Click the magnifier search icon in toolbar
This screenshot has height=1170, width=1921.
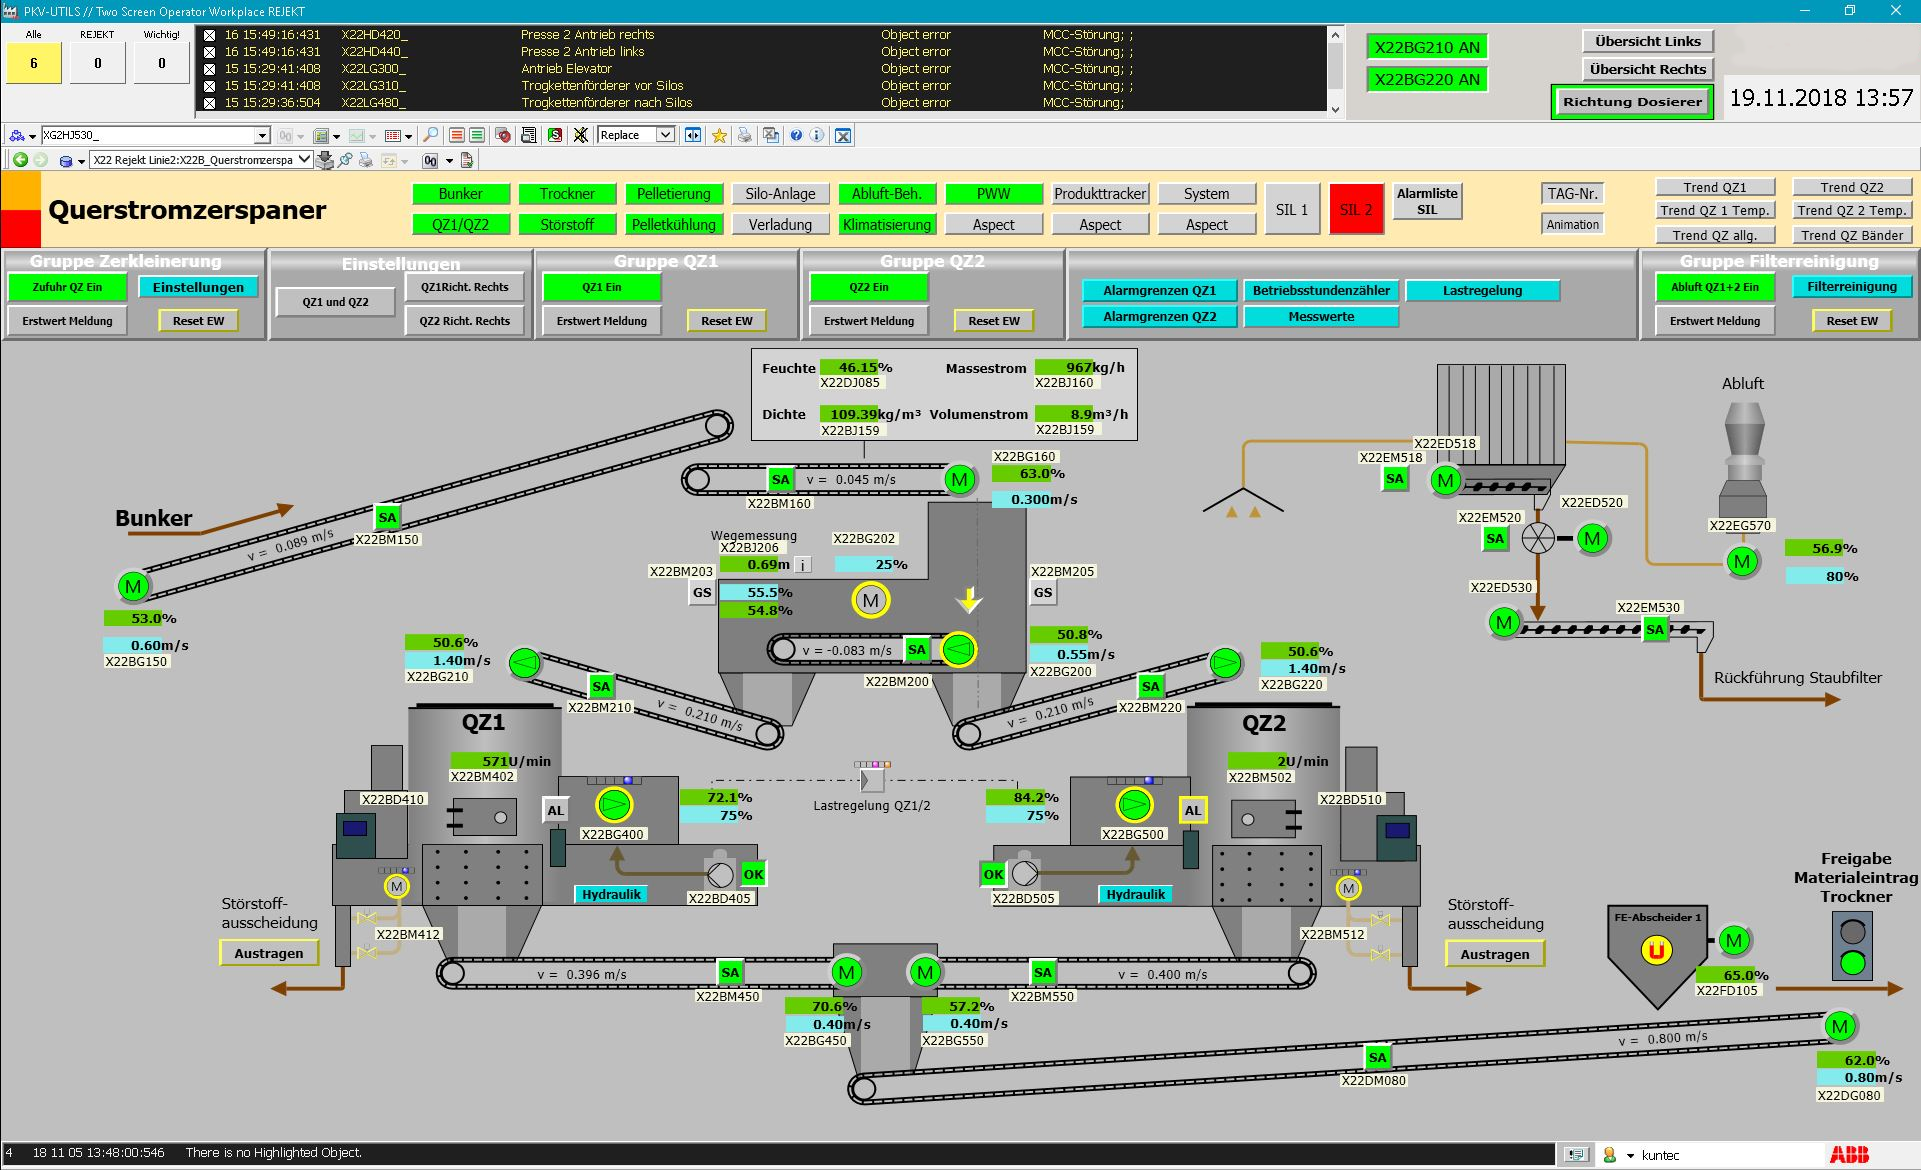(430, 135)
